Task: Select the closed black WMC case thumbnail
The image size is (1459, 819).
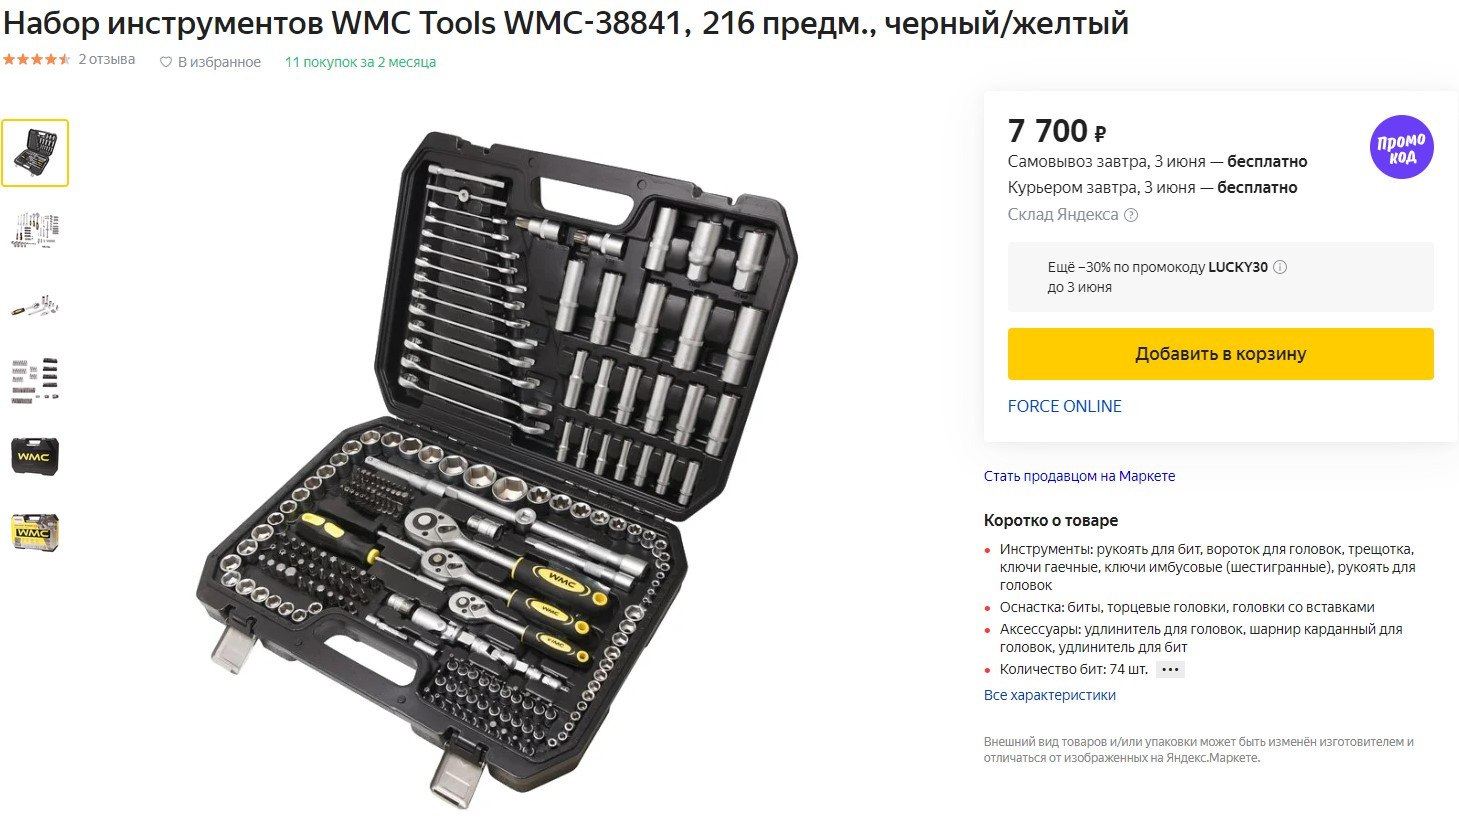Action: [x=35, y=456]
